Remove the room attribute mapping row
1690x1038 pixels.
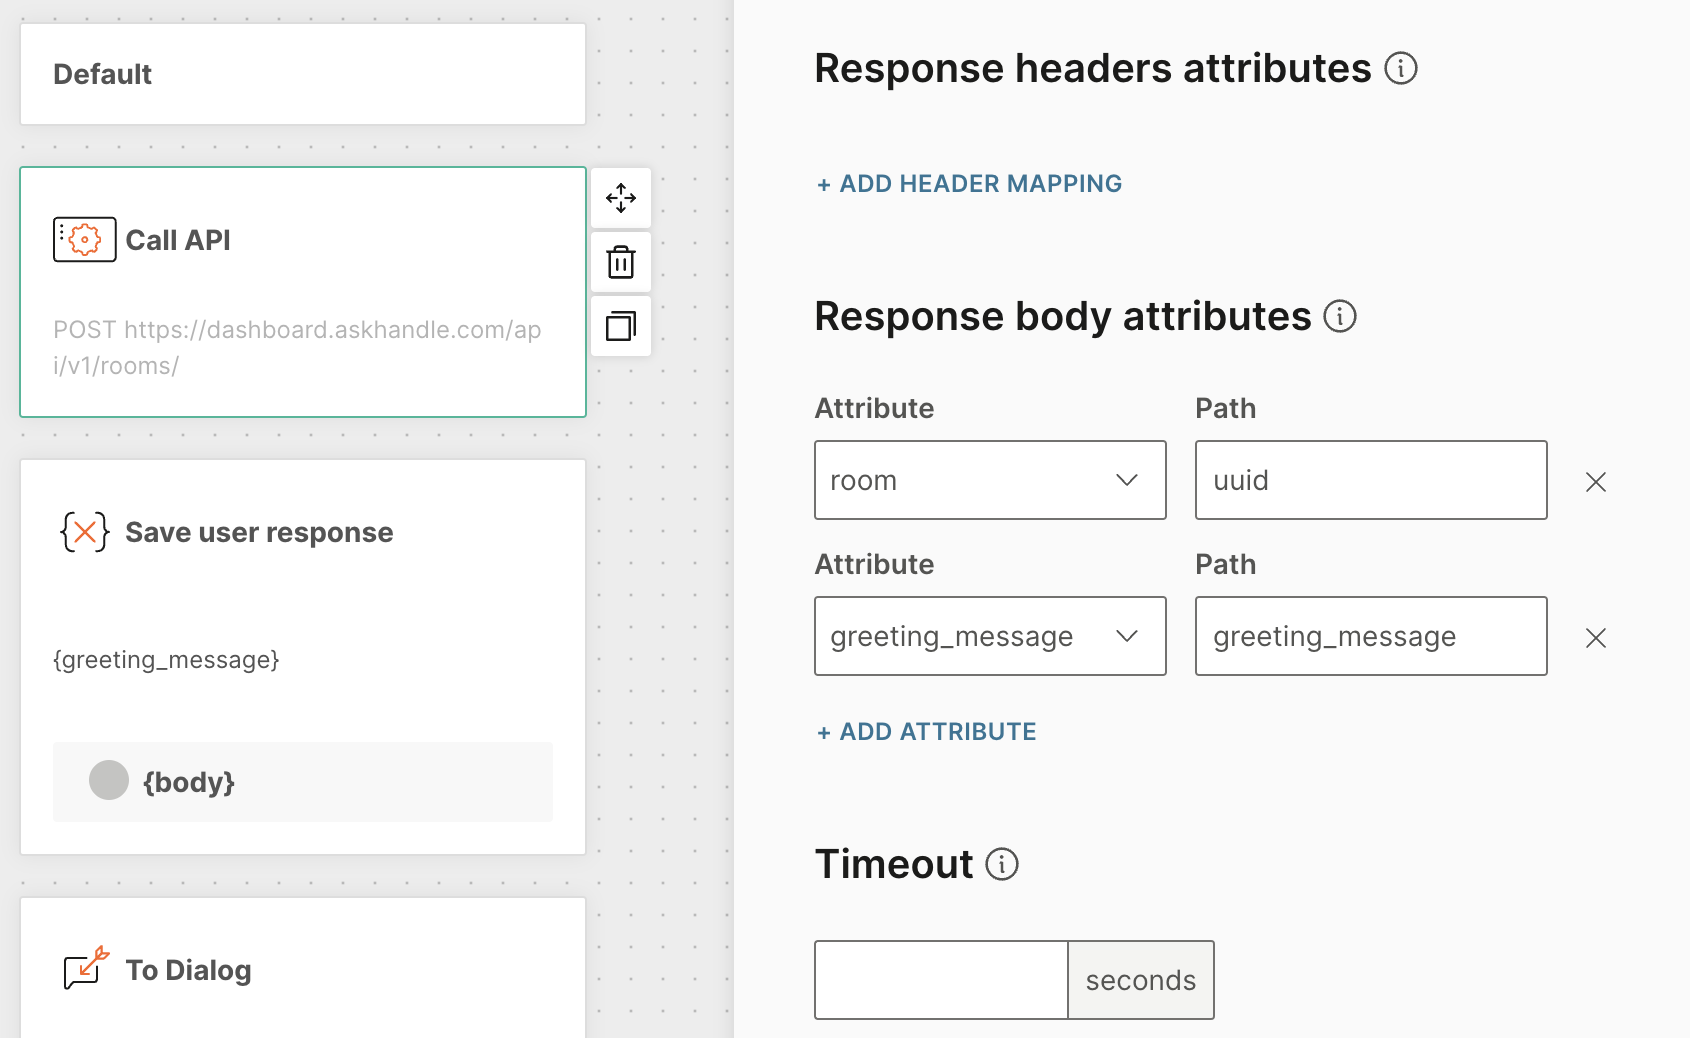(1595, 482)
